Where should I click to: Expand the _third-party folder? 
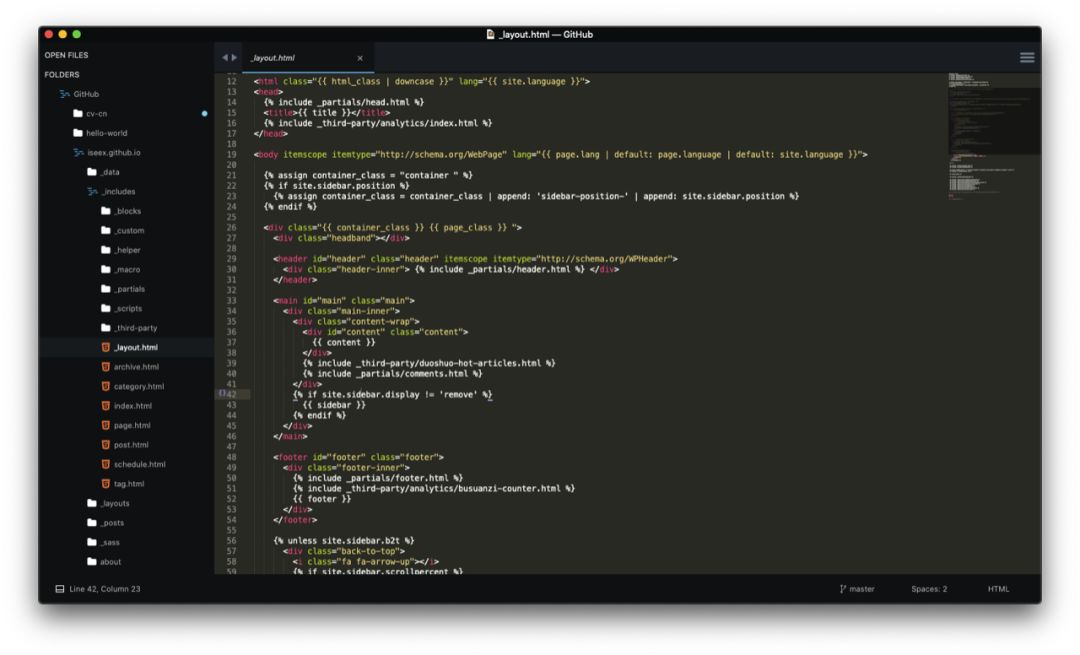point(136,328)
